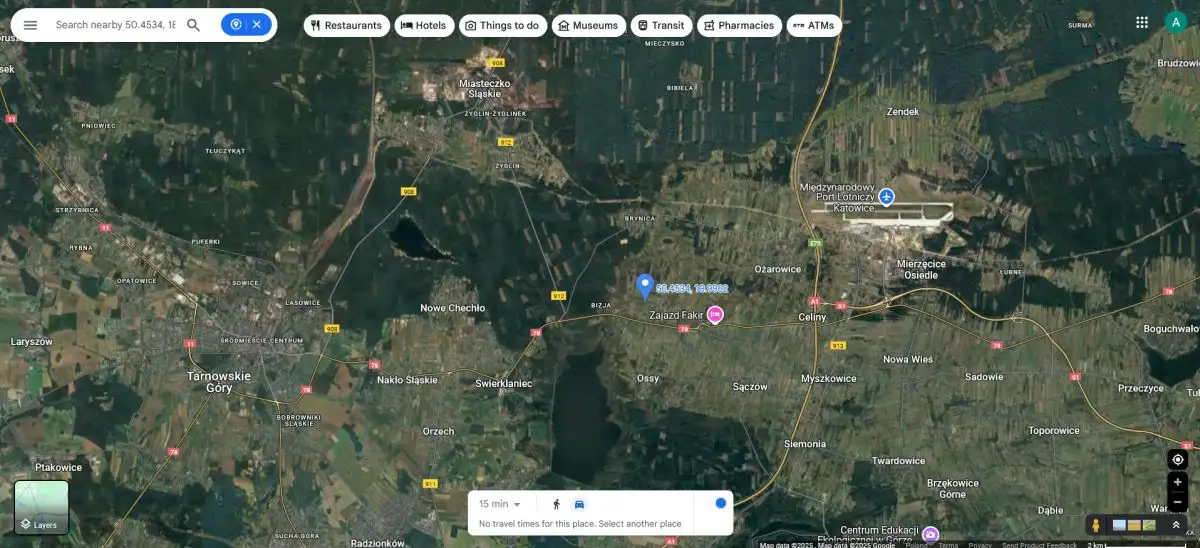This screenshot has height=548, width=1200.
Task: Select the Street View pegman
Action: coord(1096,525)
